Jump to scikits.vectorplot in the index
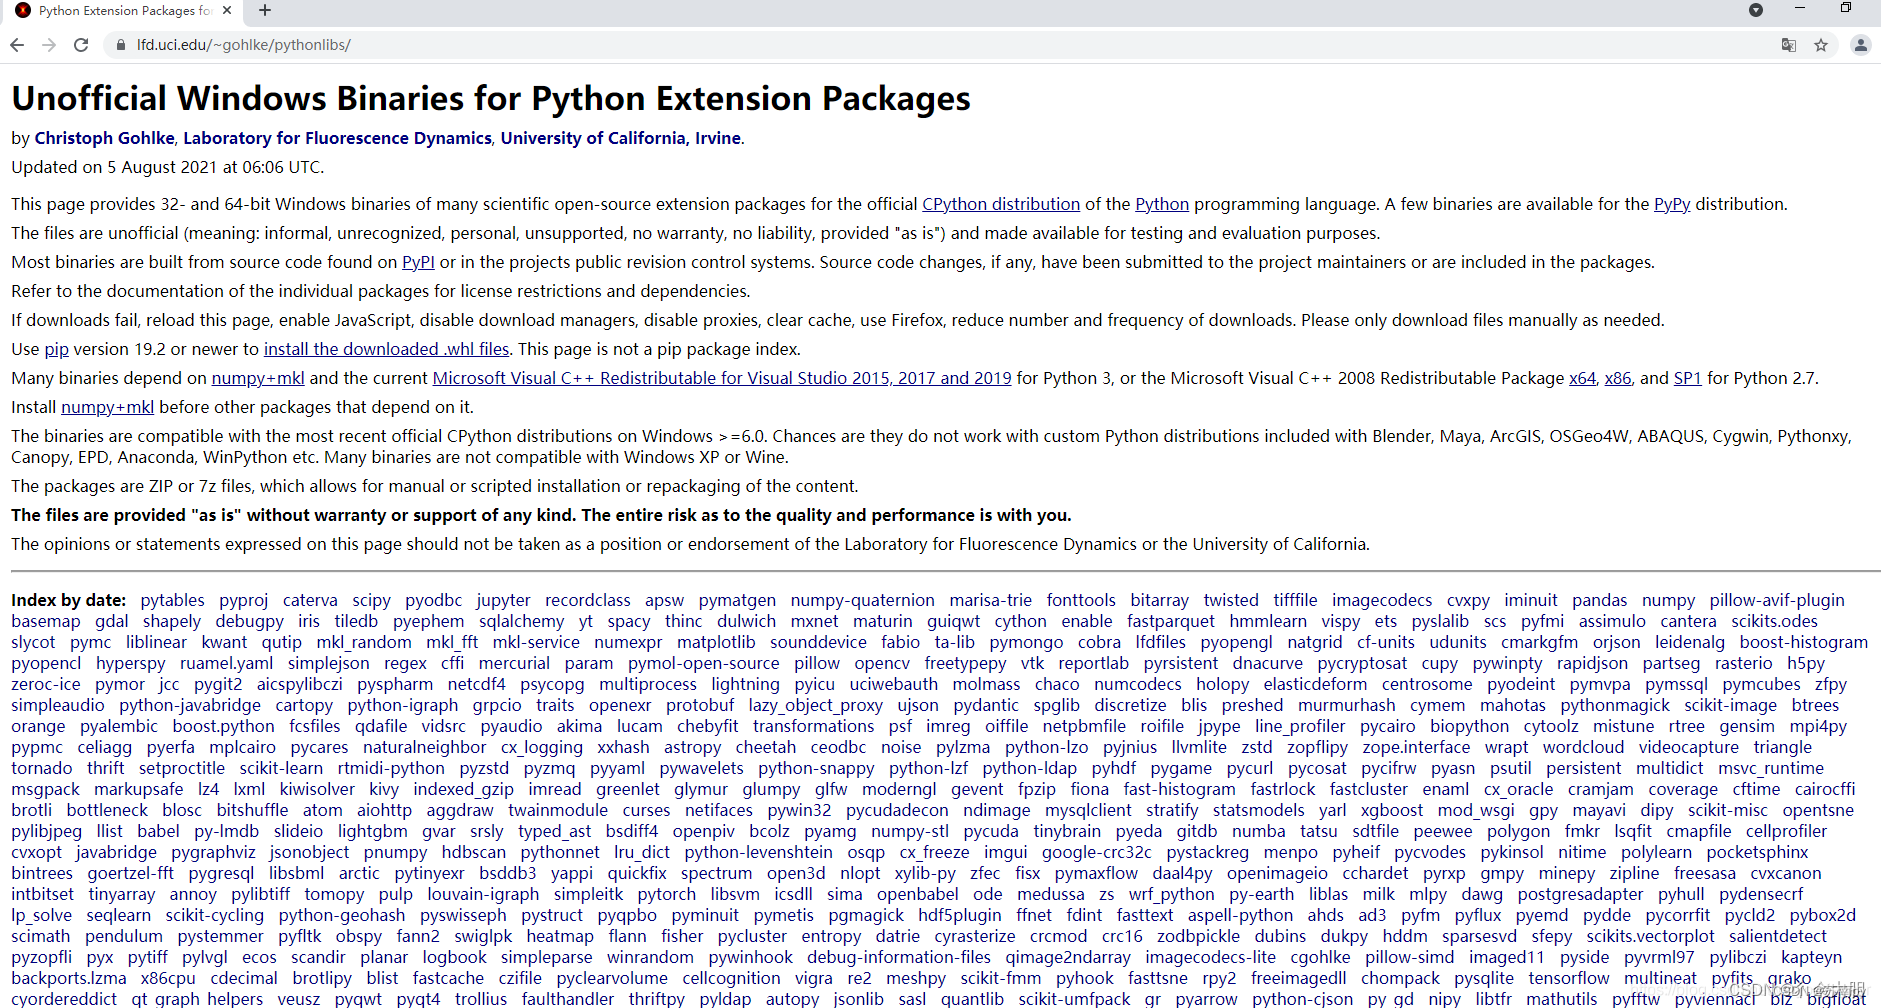Screen dimensions: 1881x1008 pos(1650,936)
